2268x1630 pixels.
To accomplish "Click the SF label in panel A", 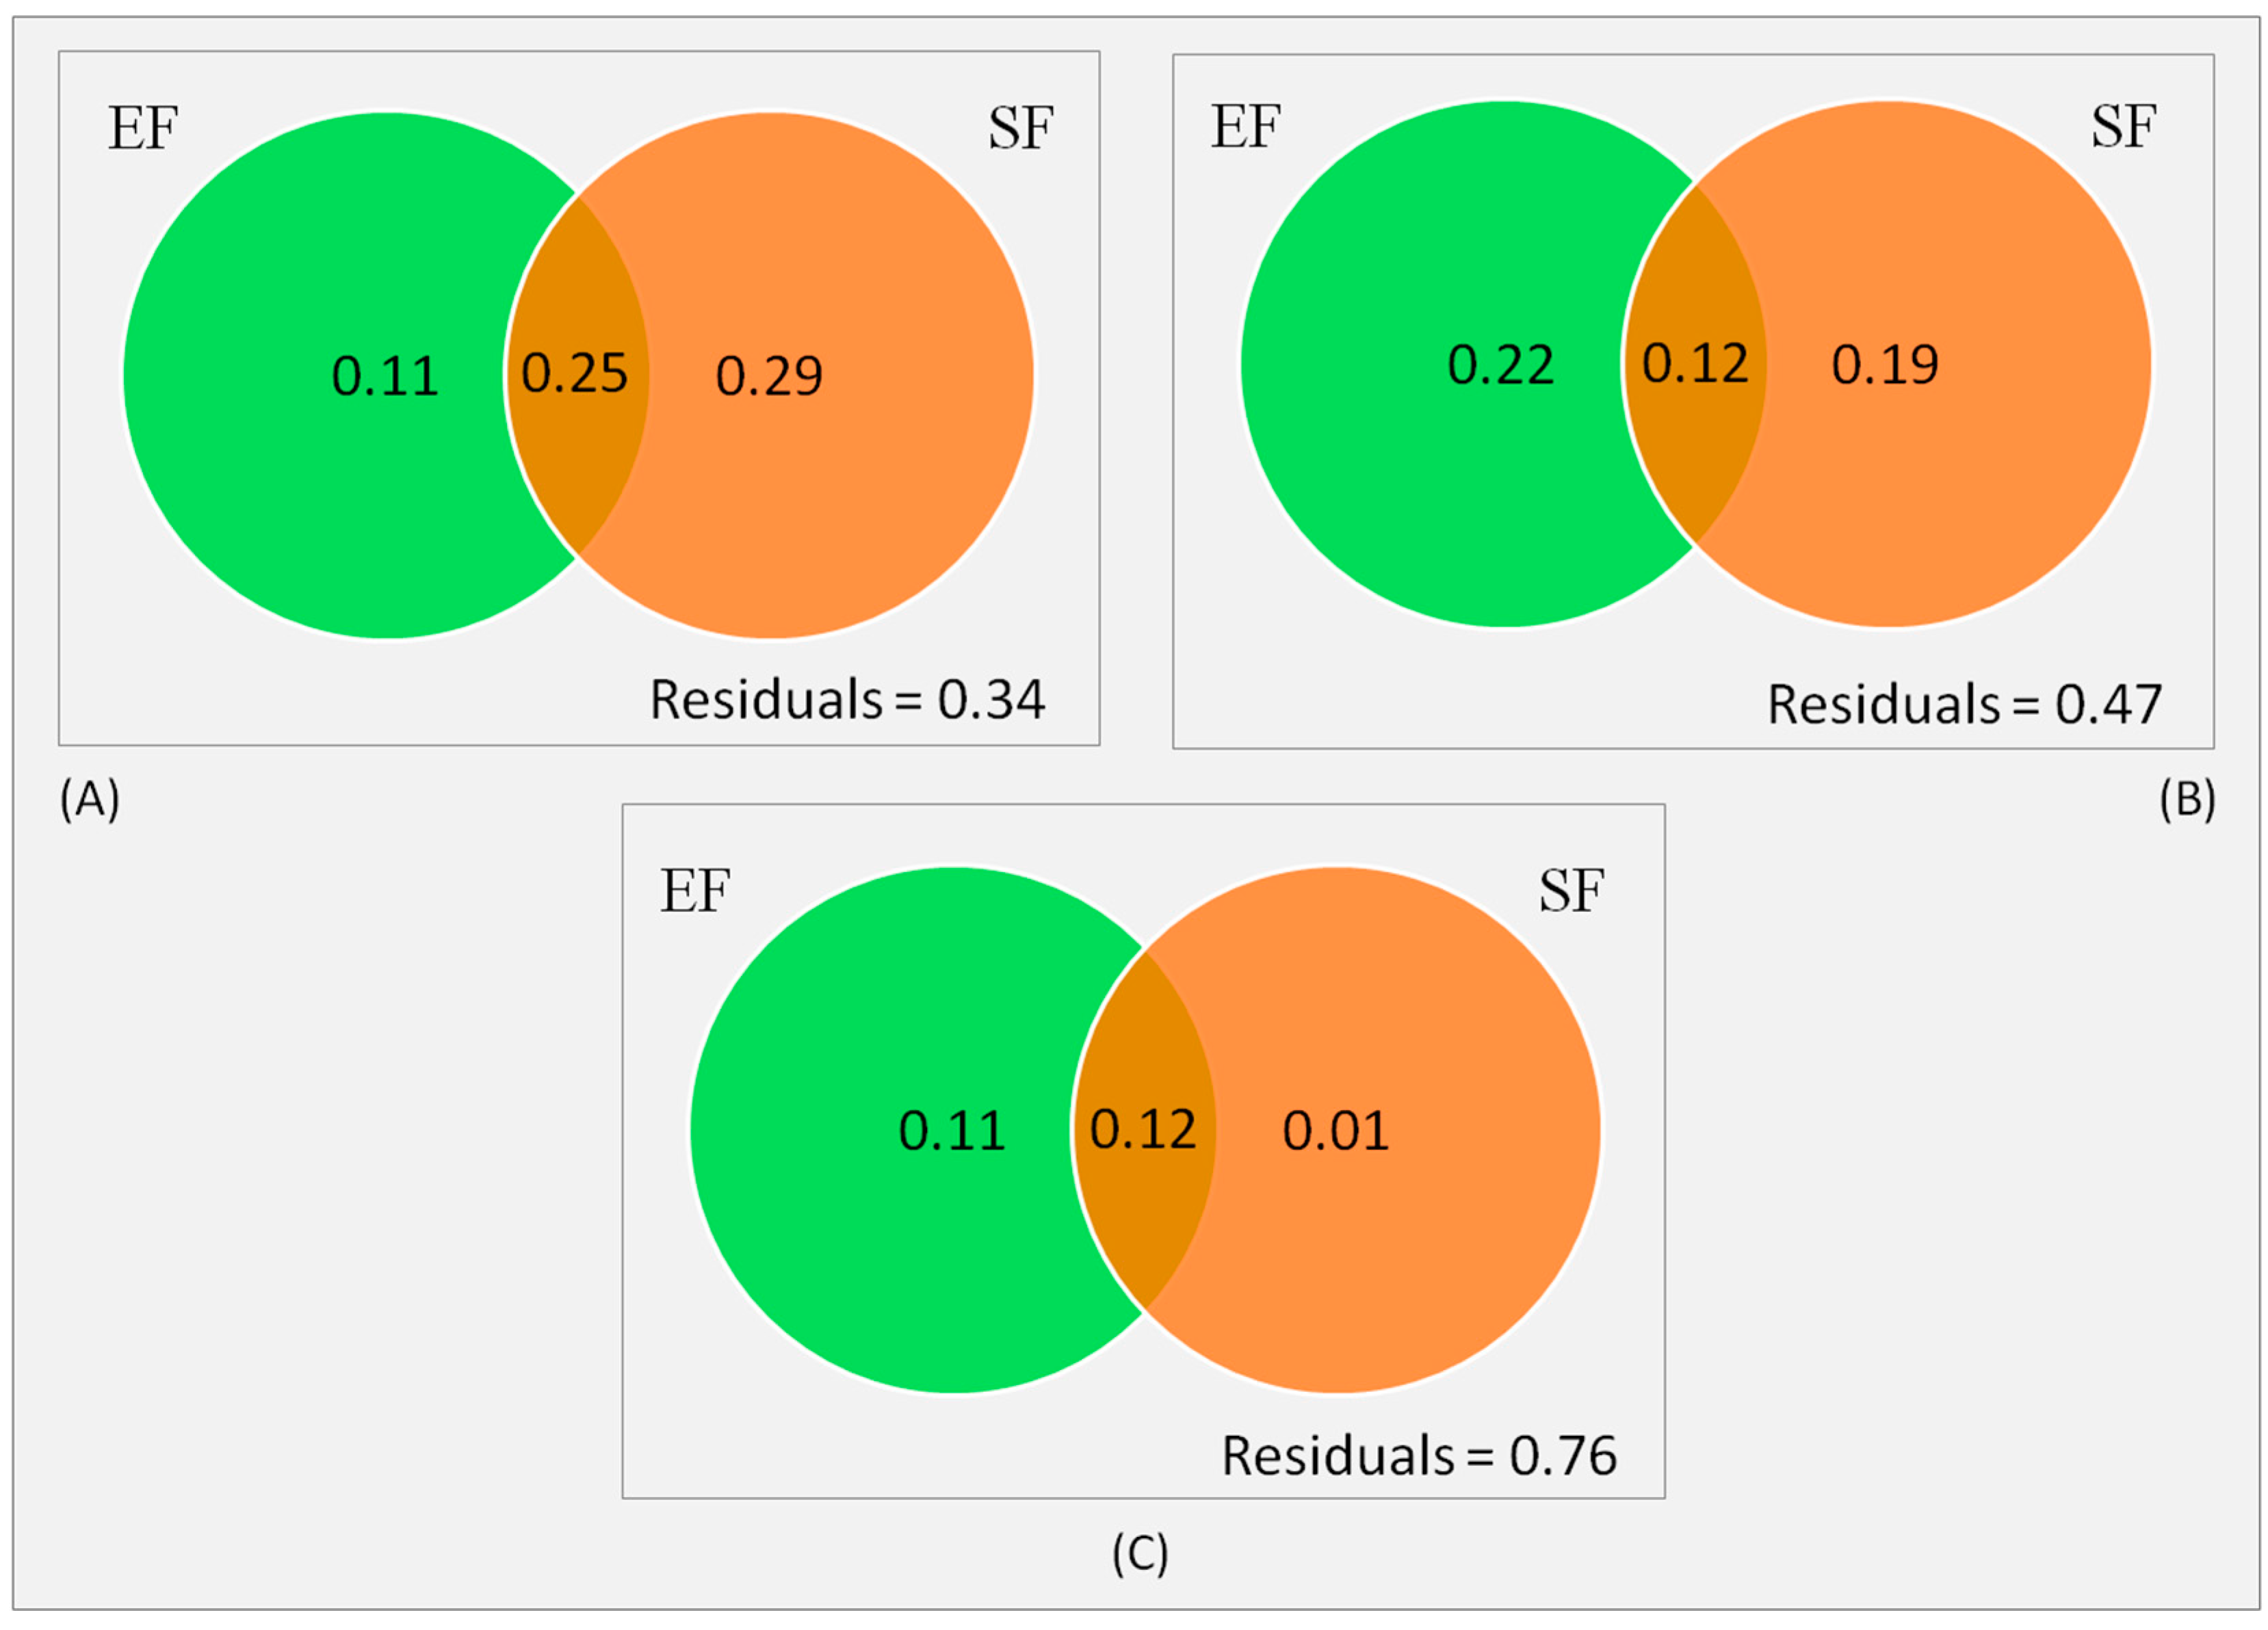I will click(x=1021, y=128).
